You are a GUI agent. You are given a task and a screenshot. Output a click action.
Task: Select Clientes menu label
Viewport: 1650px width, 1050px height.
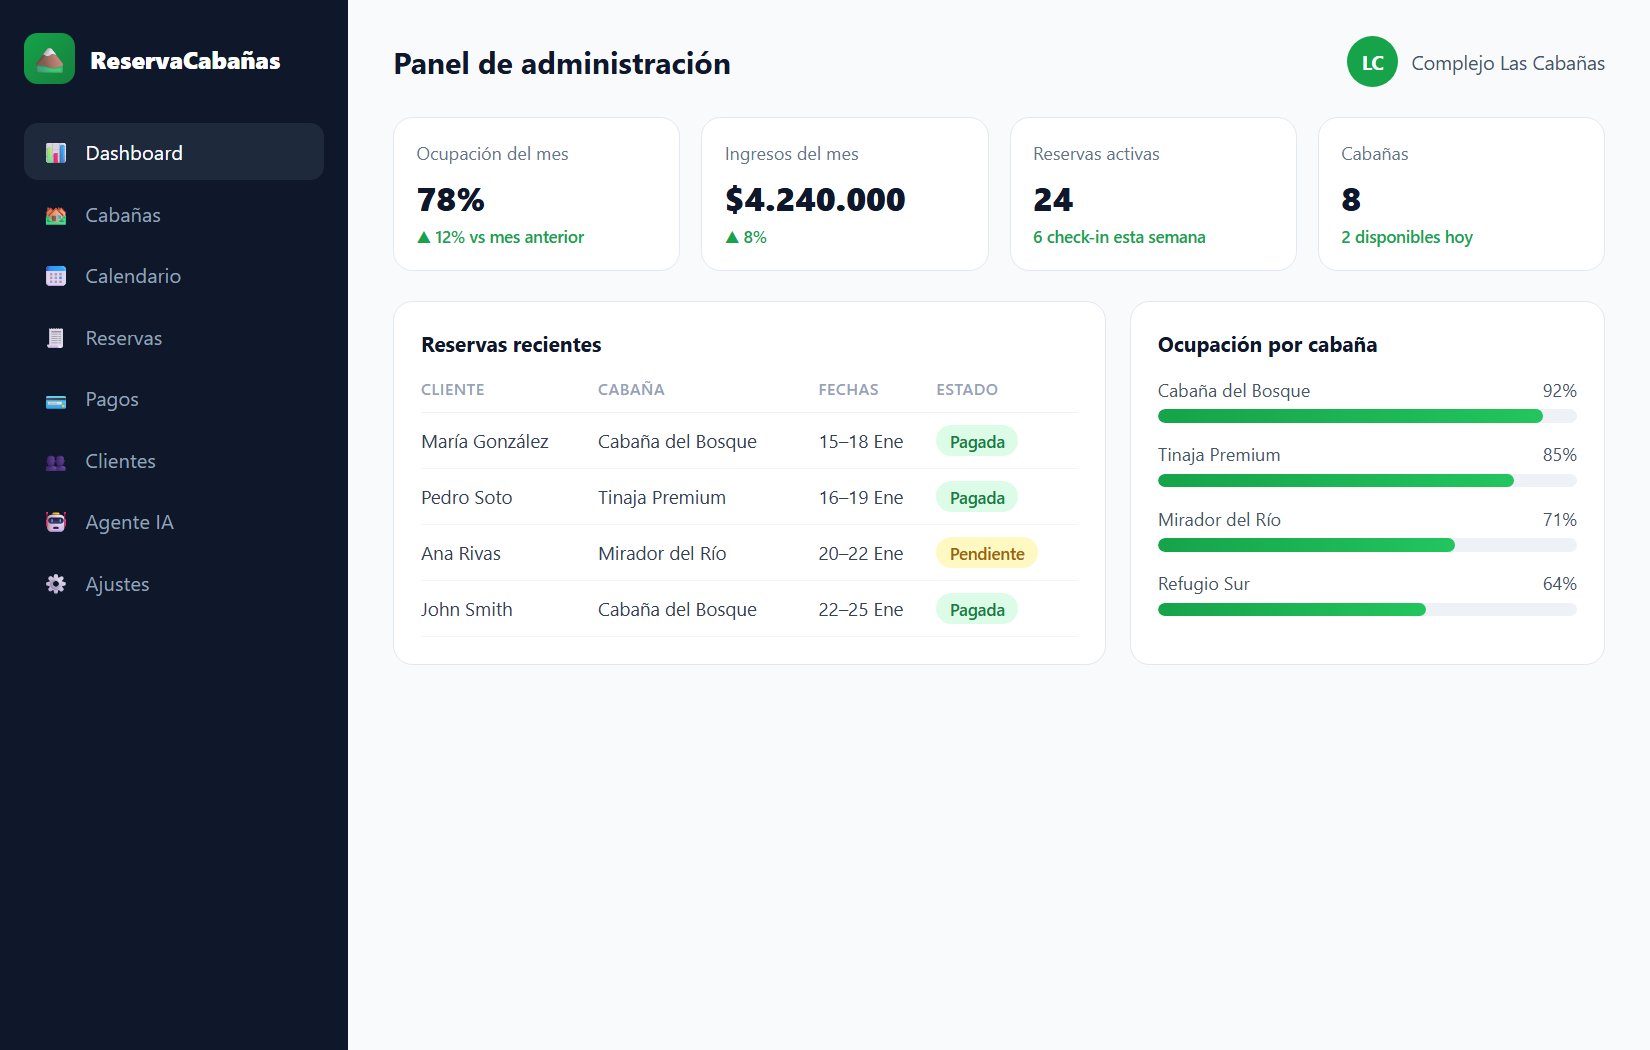pos(121,461)
